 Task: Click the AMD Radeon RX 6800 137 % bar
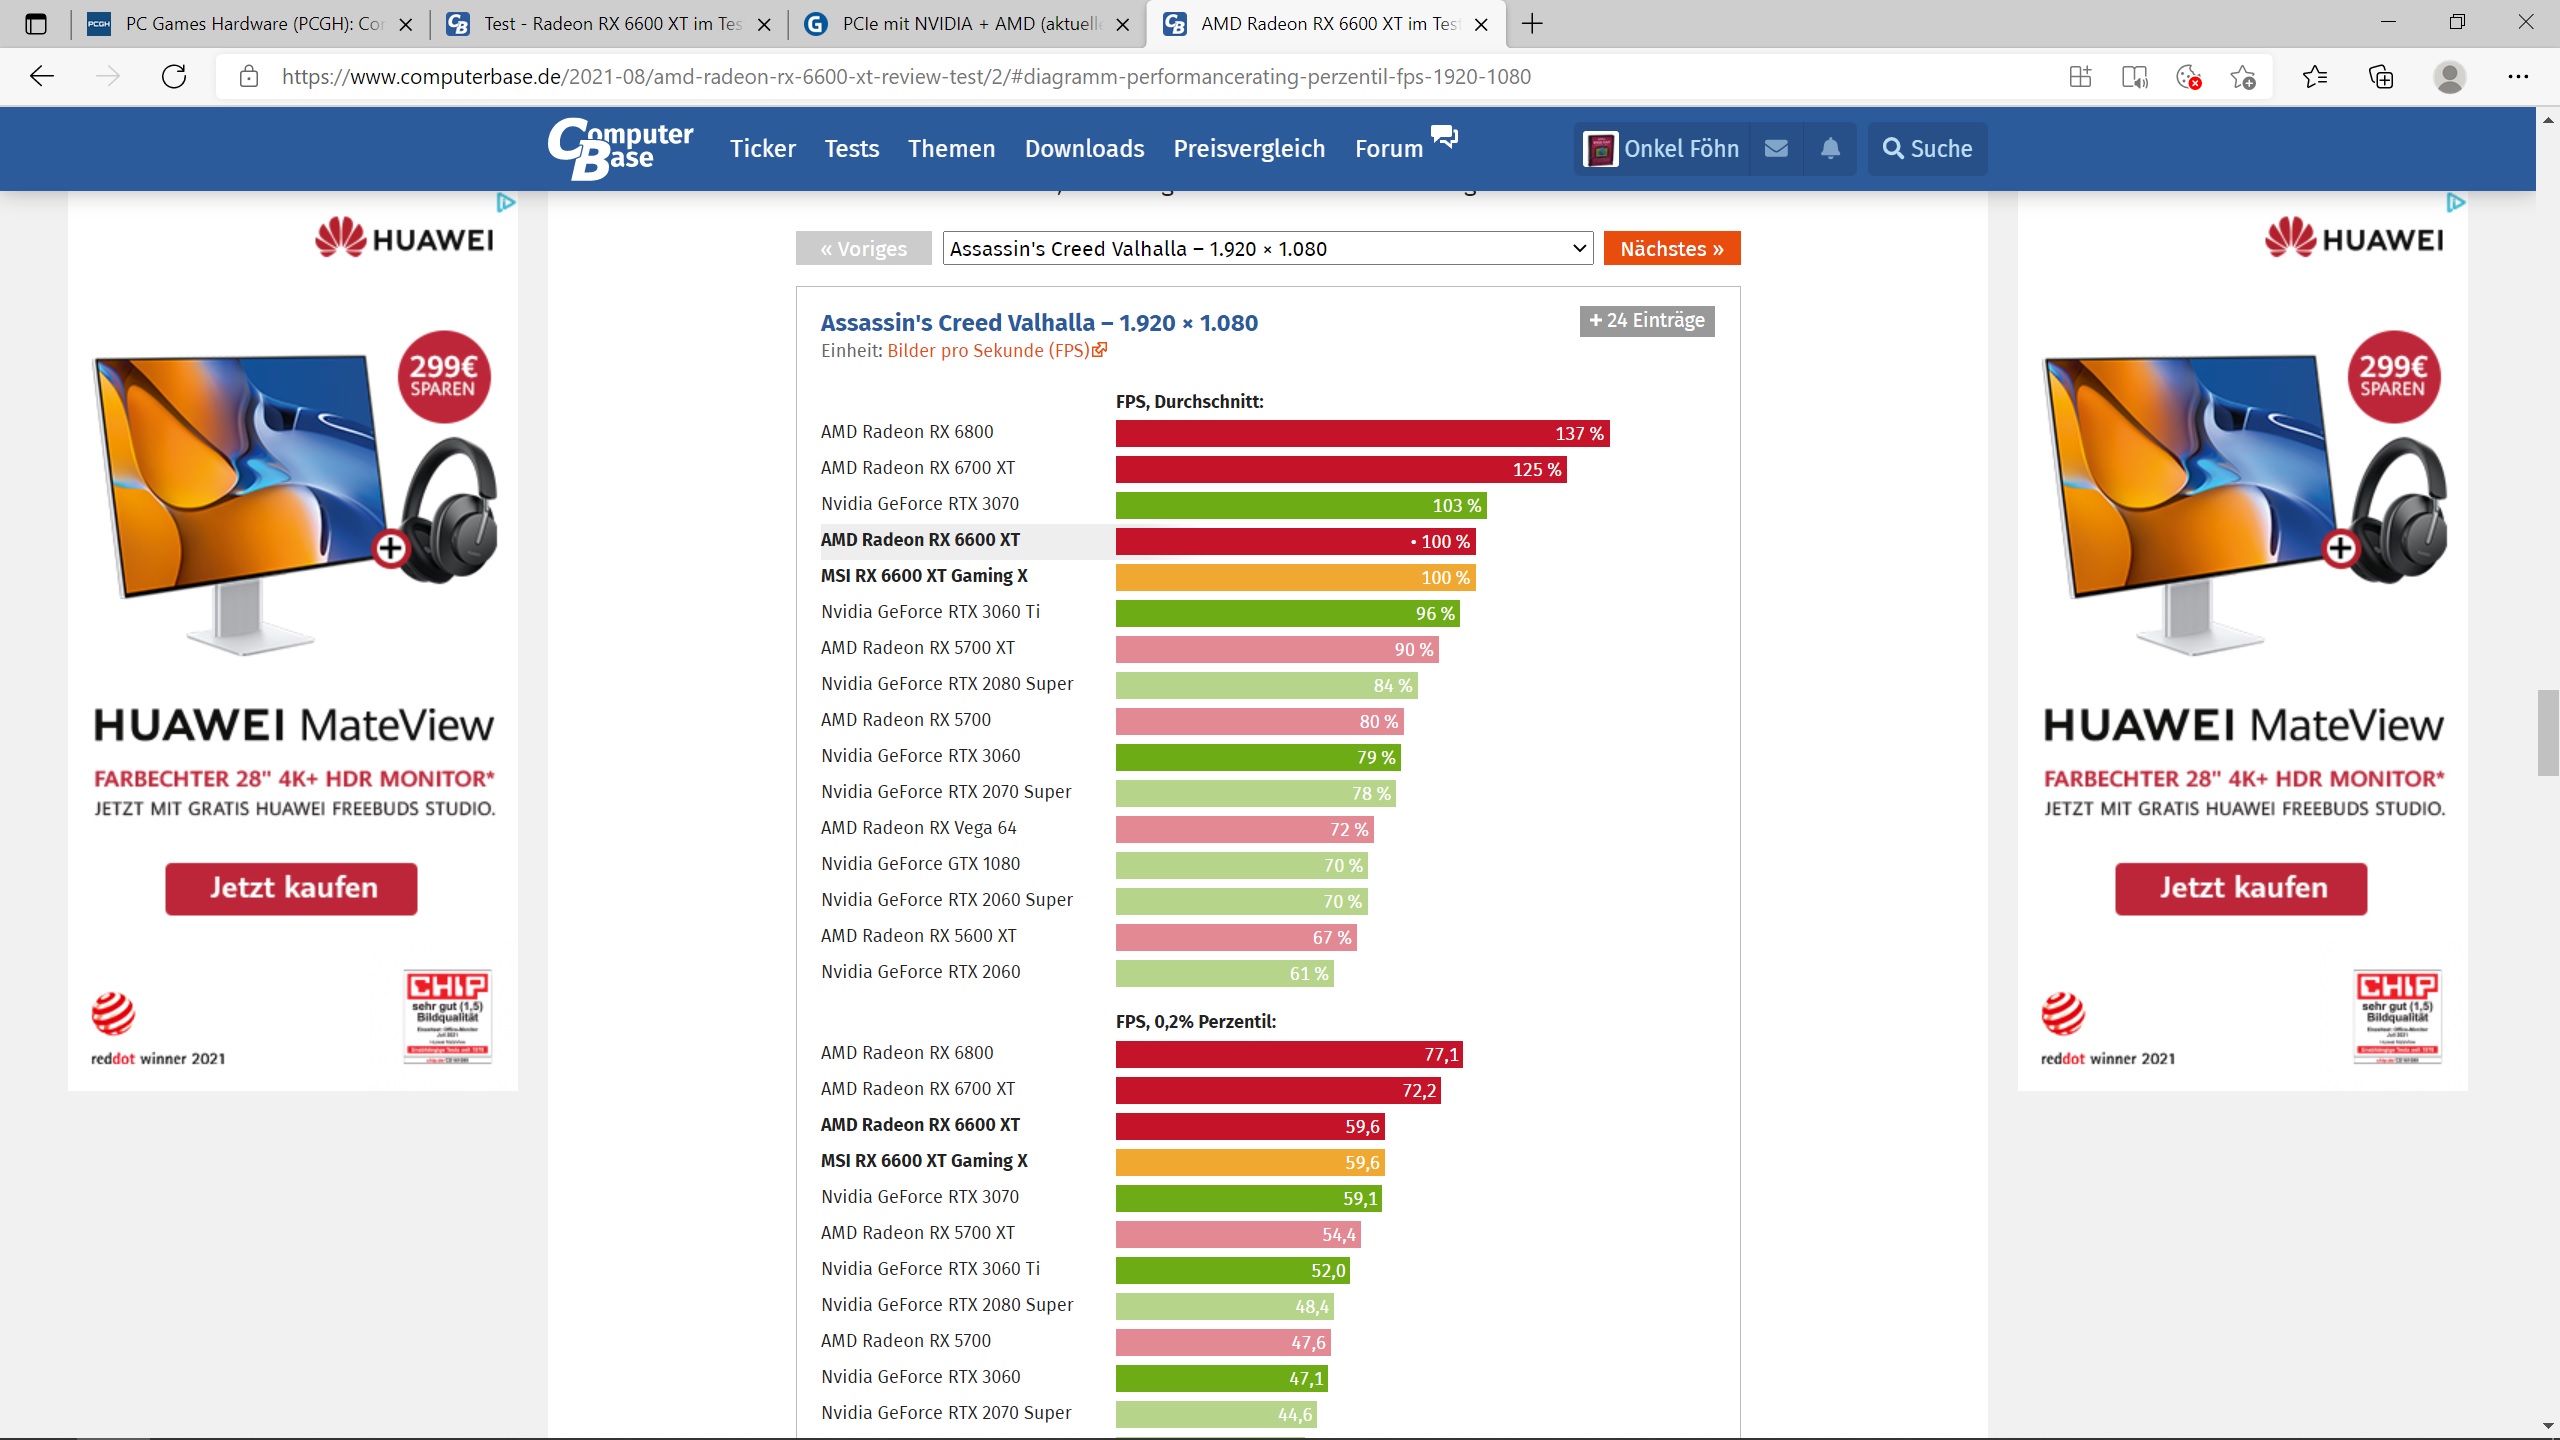[x=1361, y=433]
